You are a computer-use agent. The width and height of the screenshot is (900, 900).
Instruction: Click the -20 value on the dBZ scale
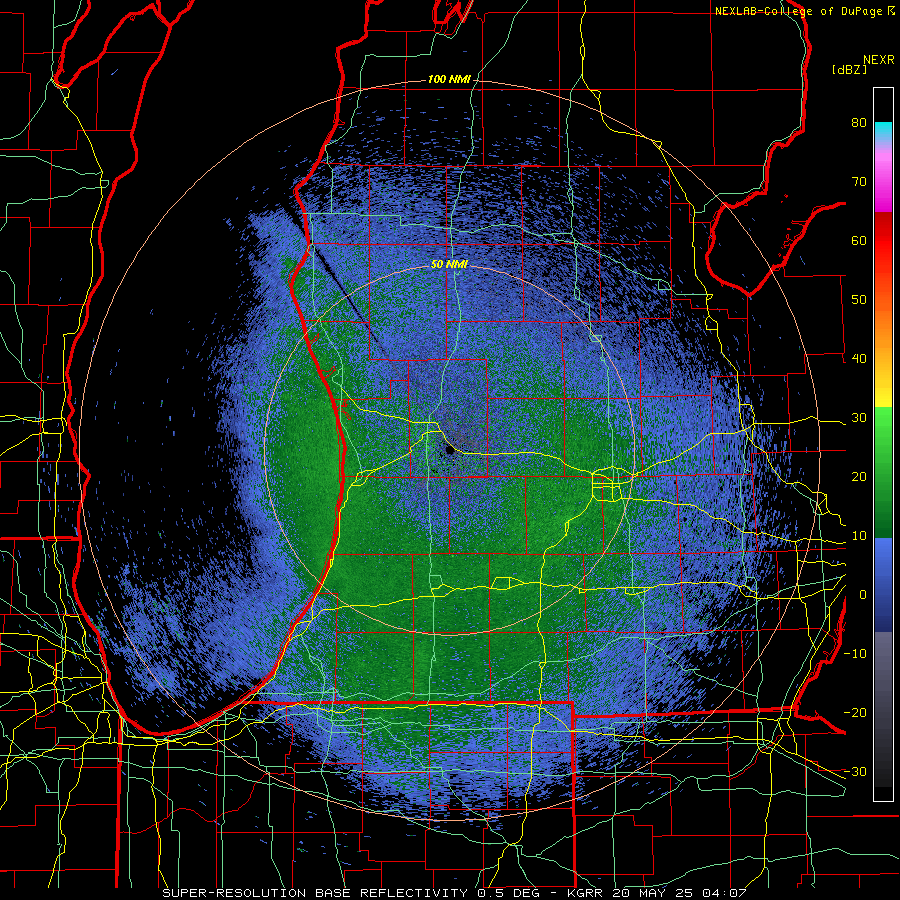click(855, 712)
